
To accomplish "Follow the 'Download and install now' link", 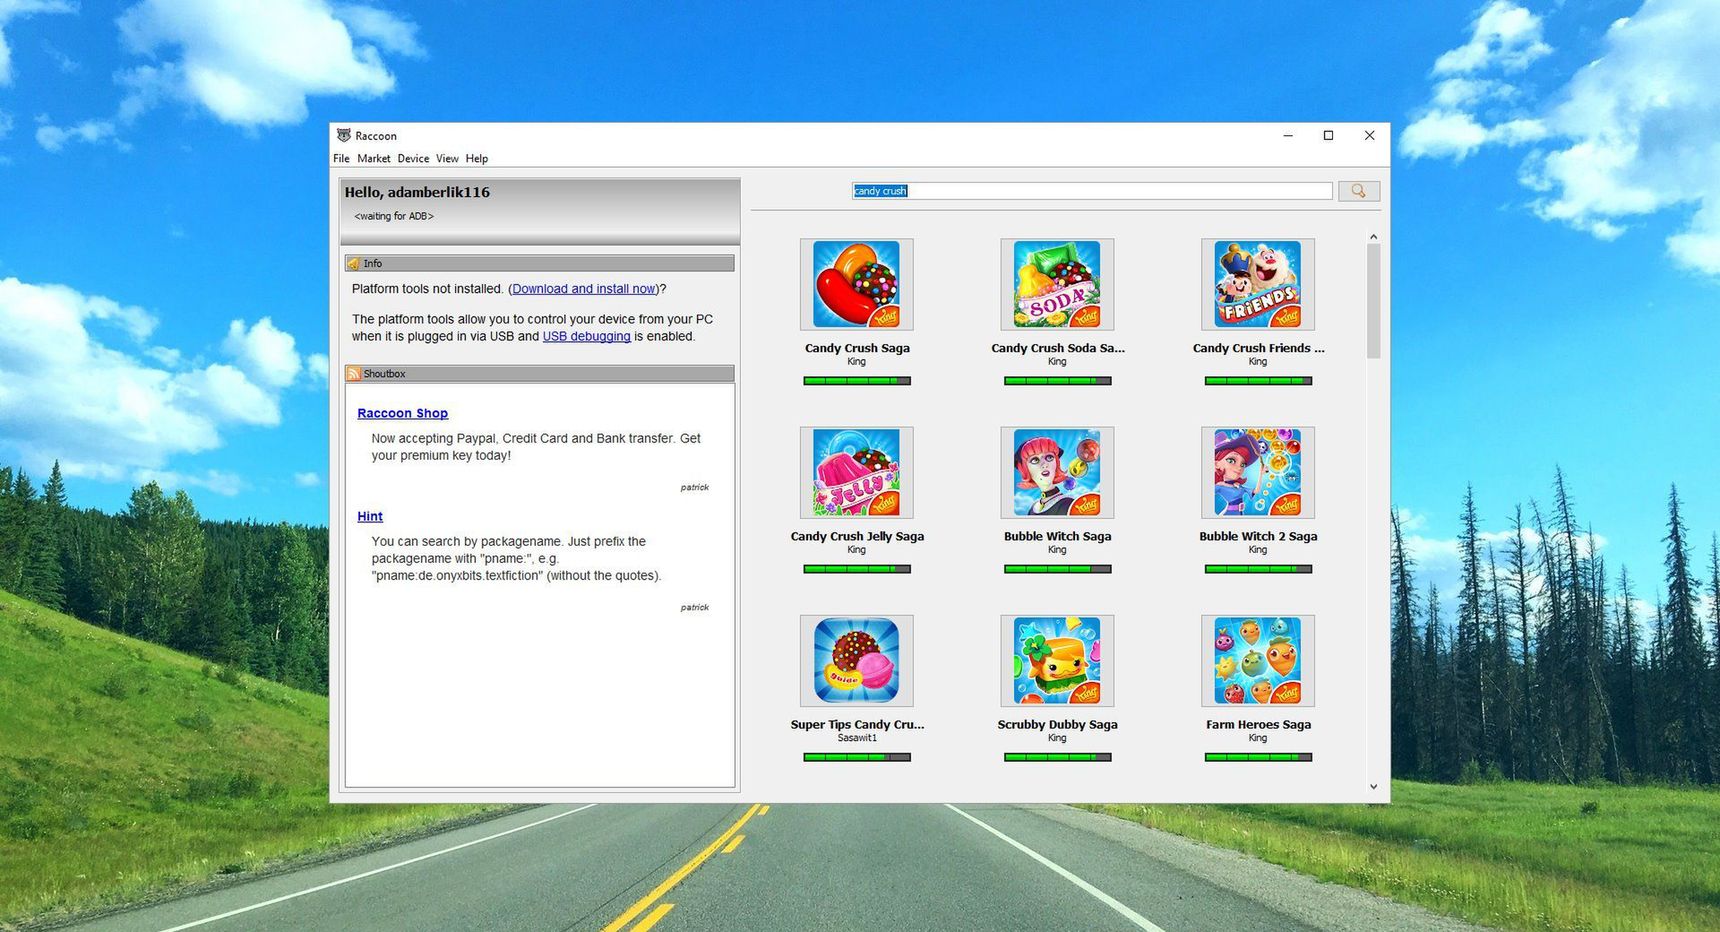I will (x=584, y=289).
